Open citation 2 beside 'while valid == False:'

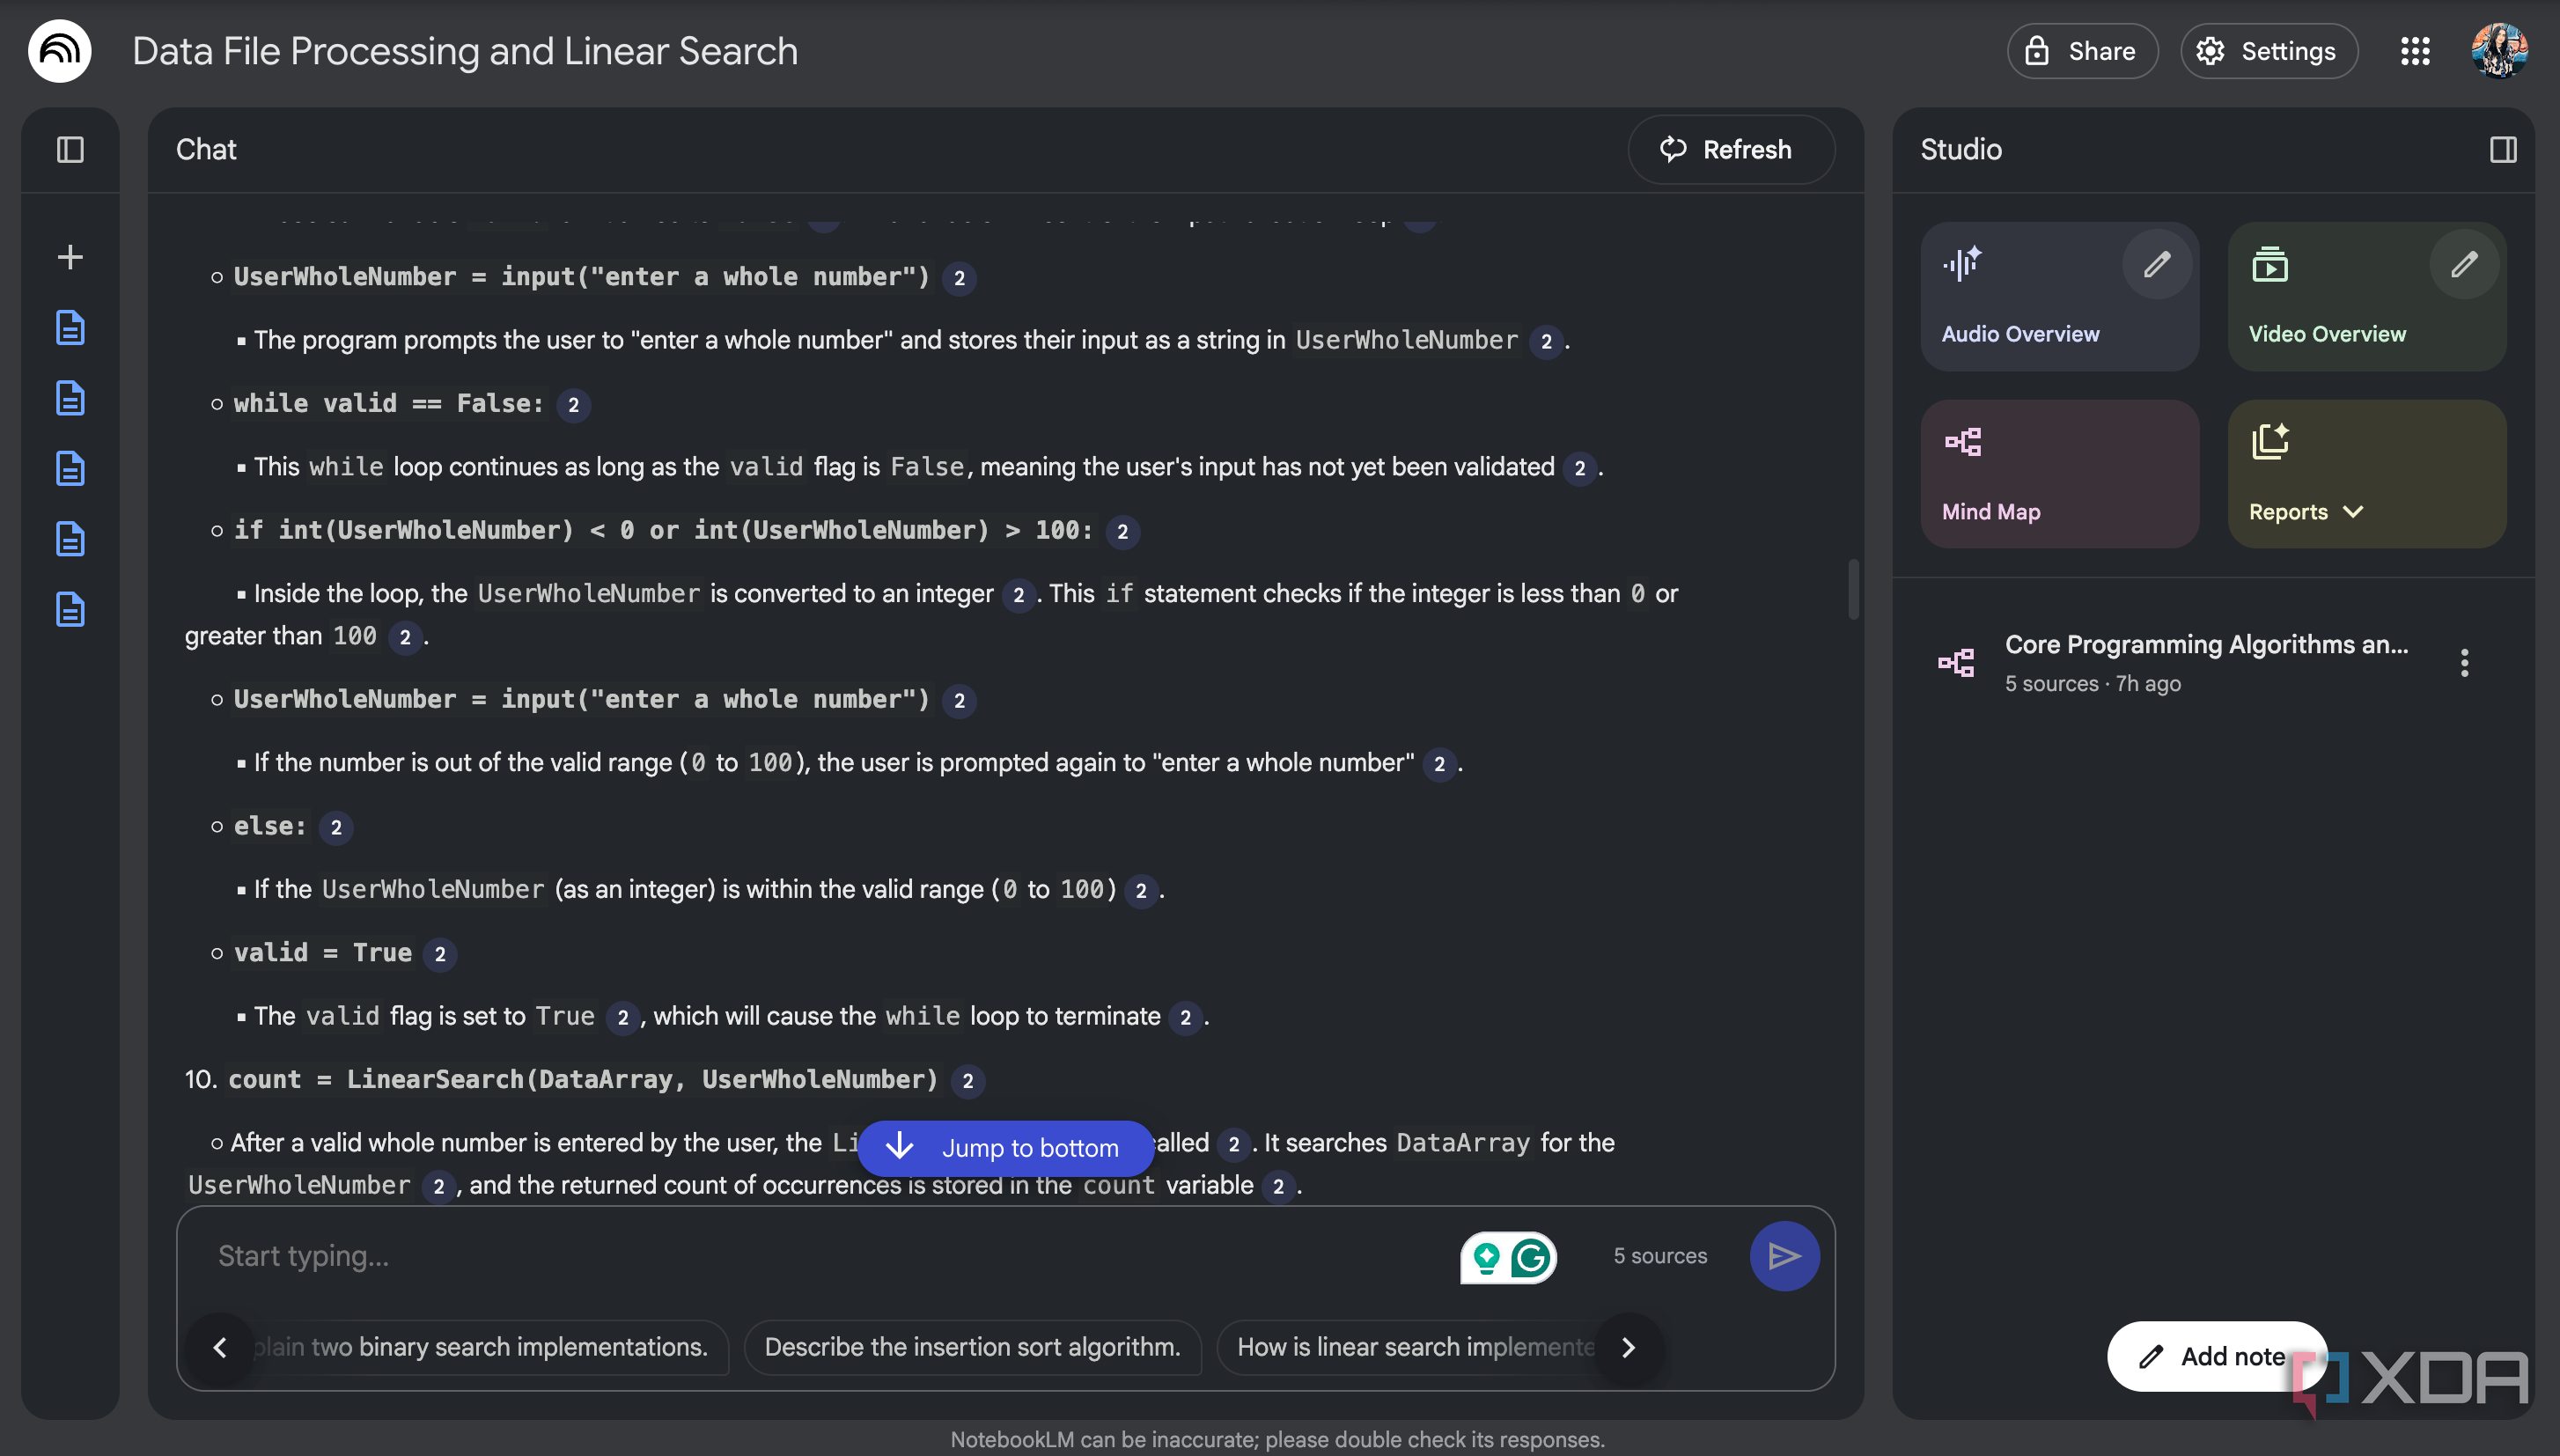click(573, 405)
